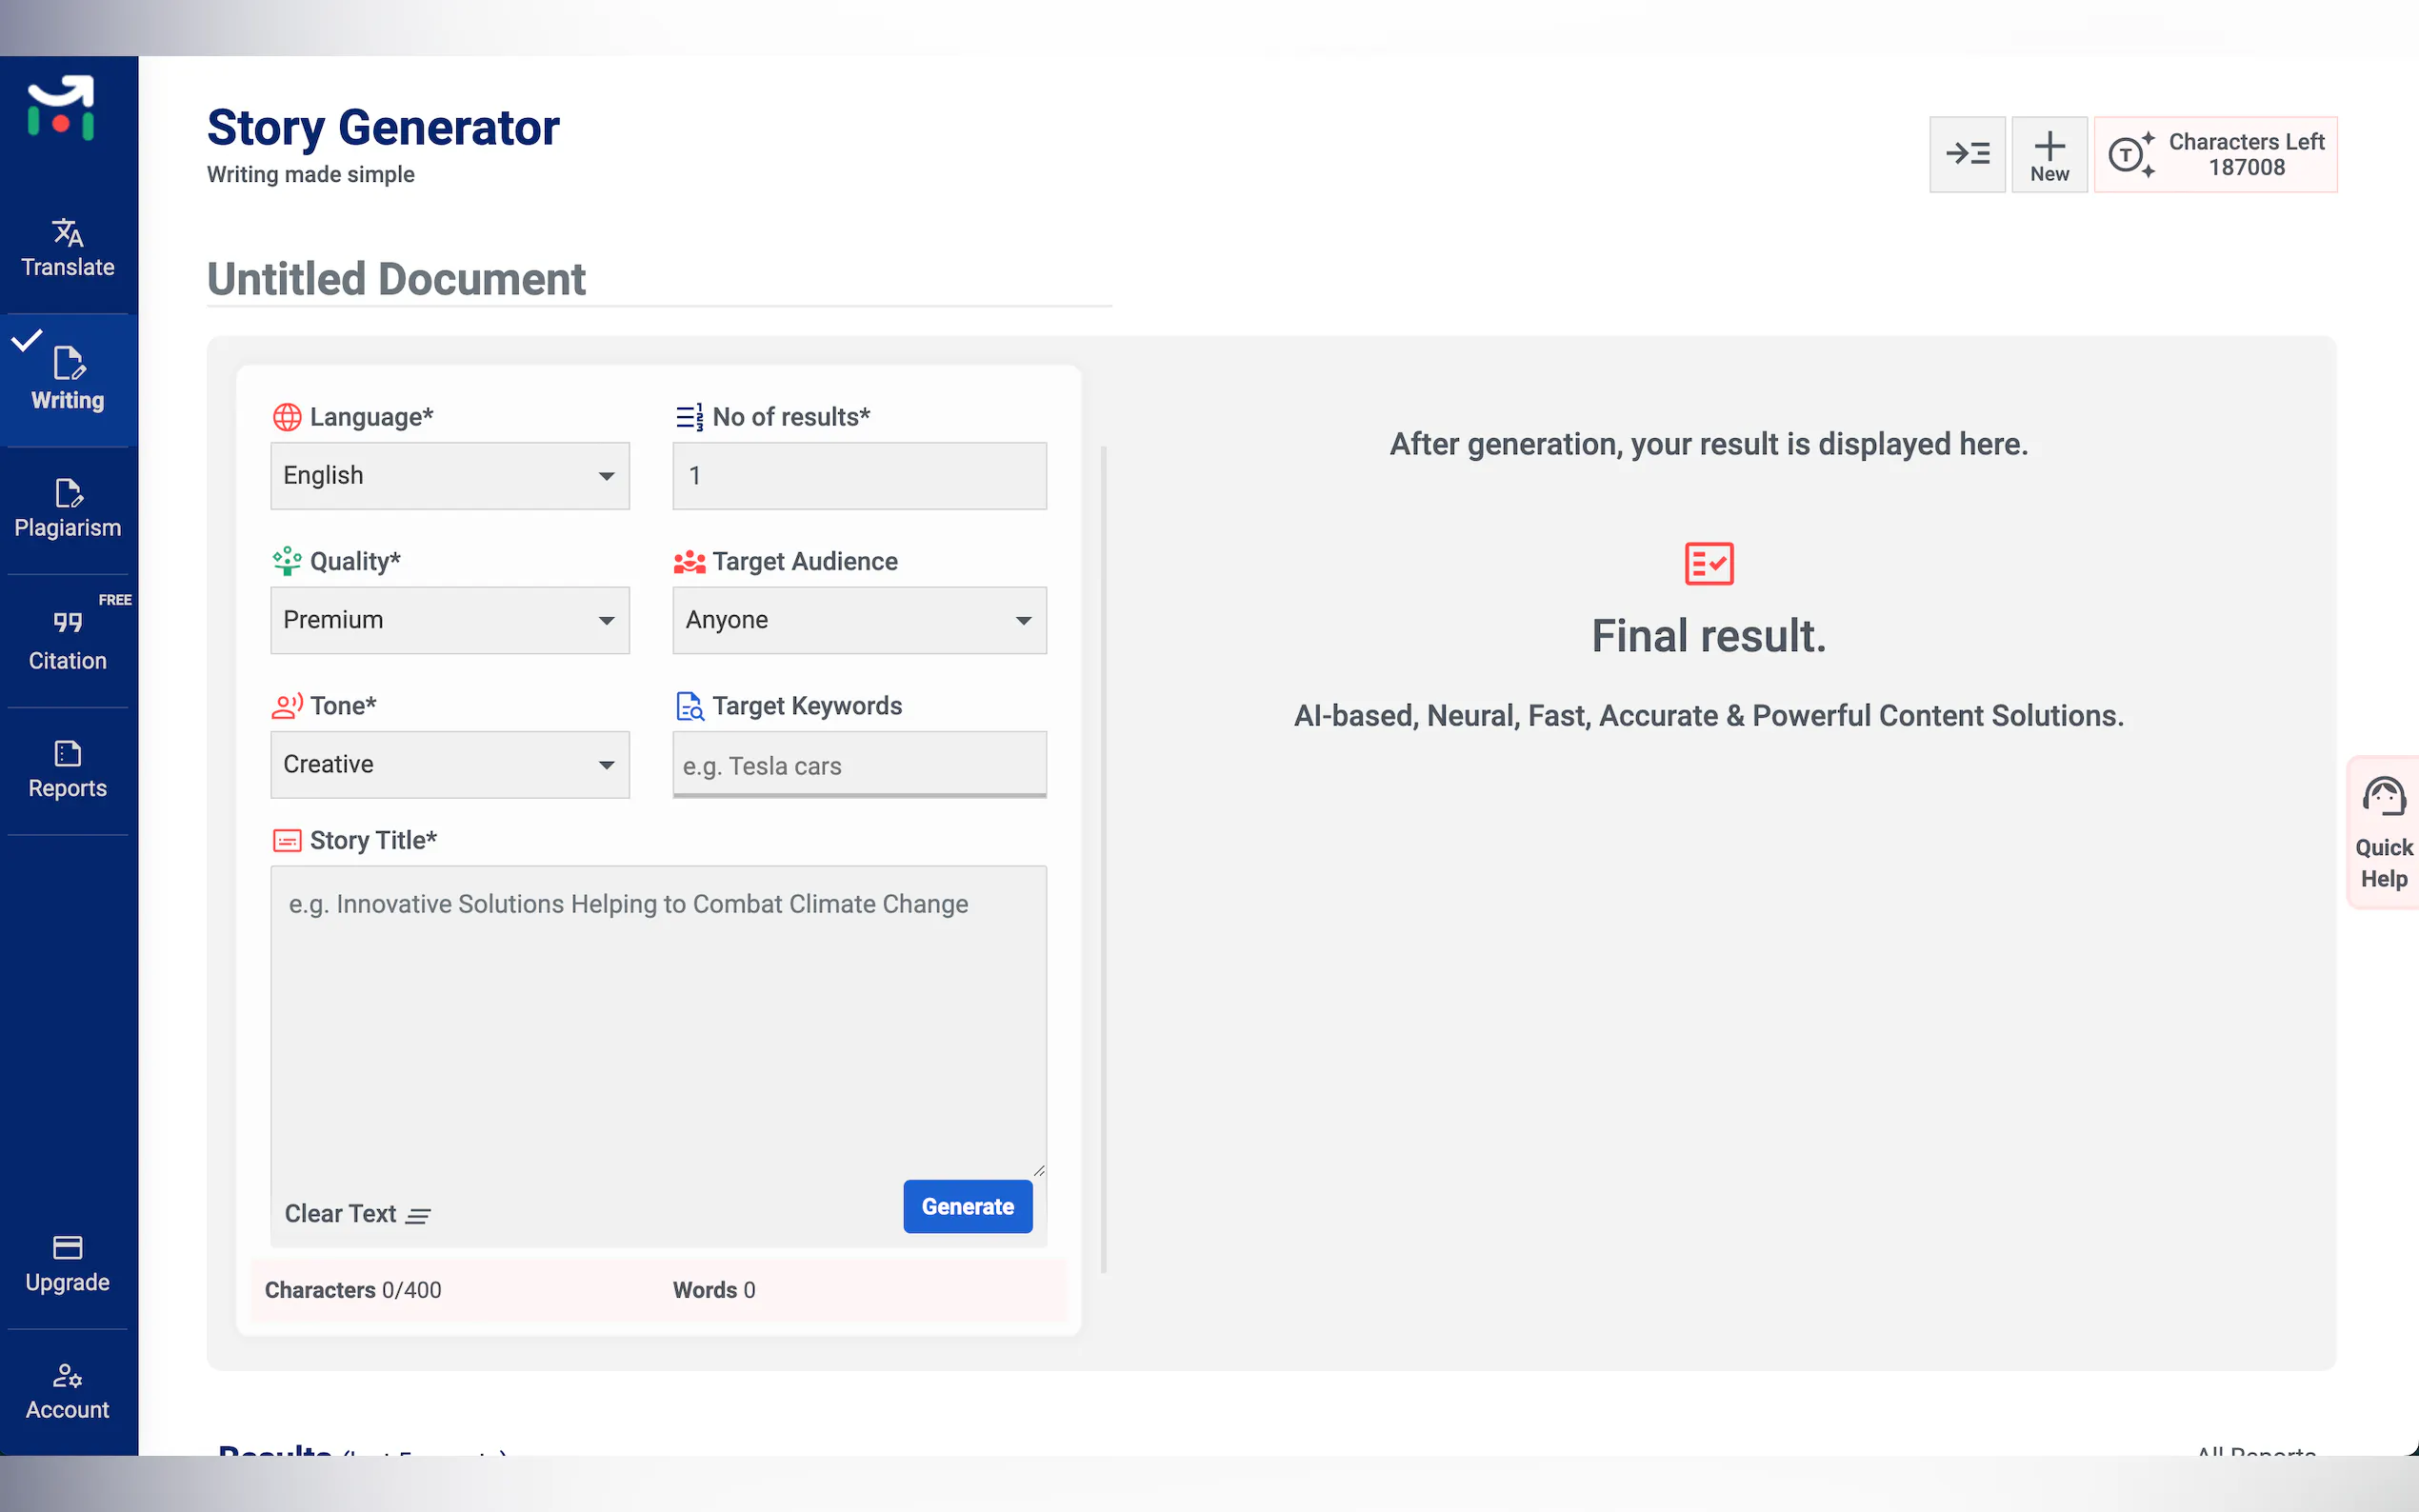The height and width of the screenshot is (1512, 2419).
Task: Open Reports from the sidebar
Action: point(68,769)
